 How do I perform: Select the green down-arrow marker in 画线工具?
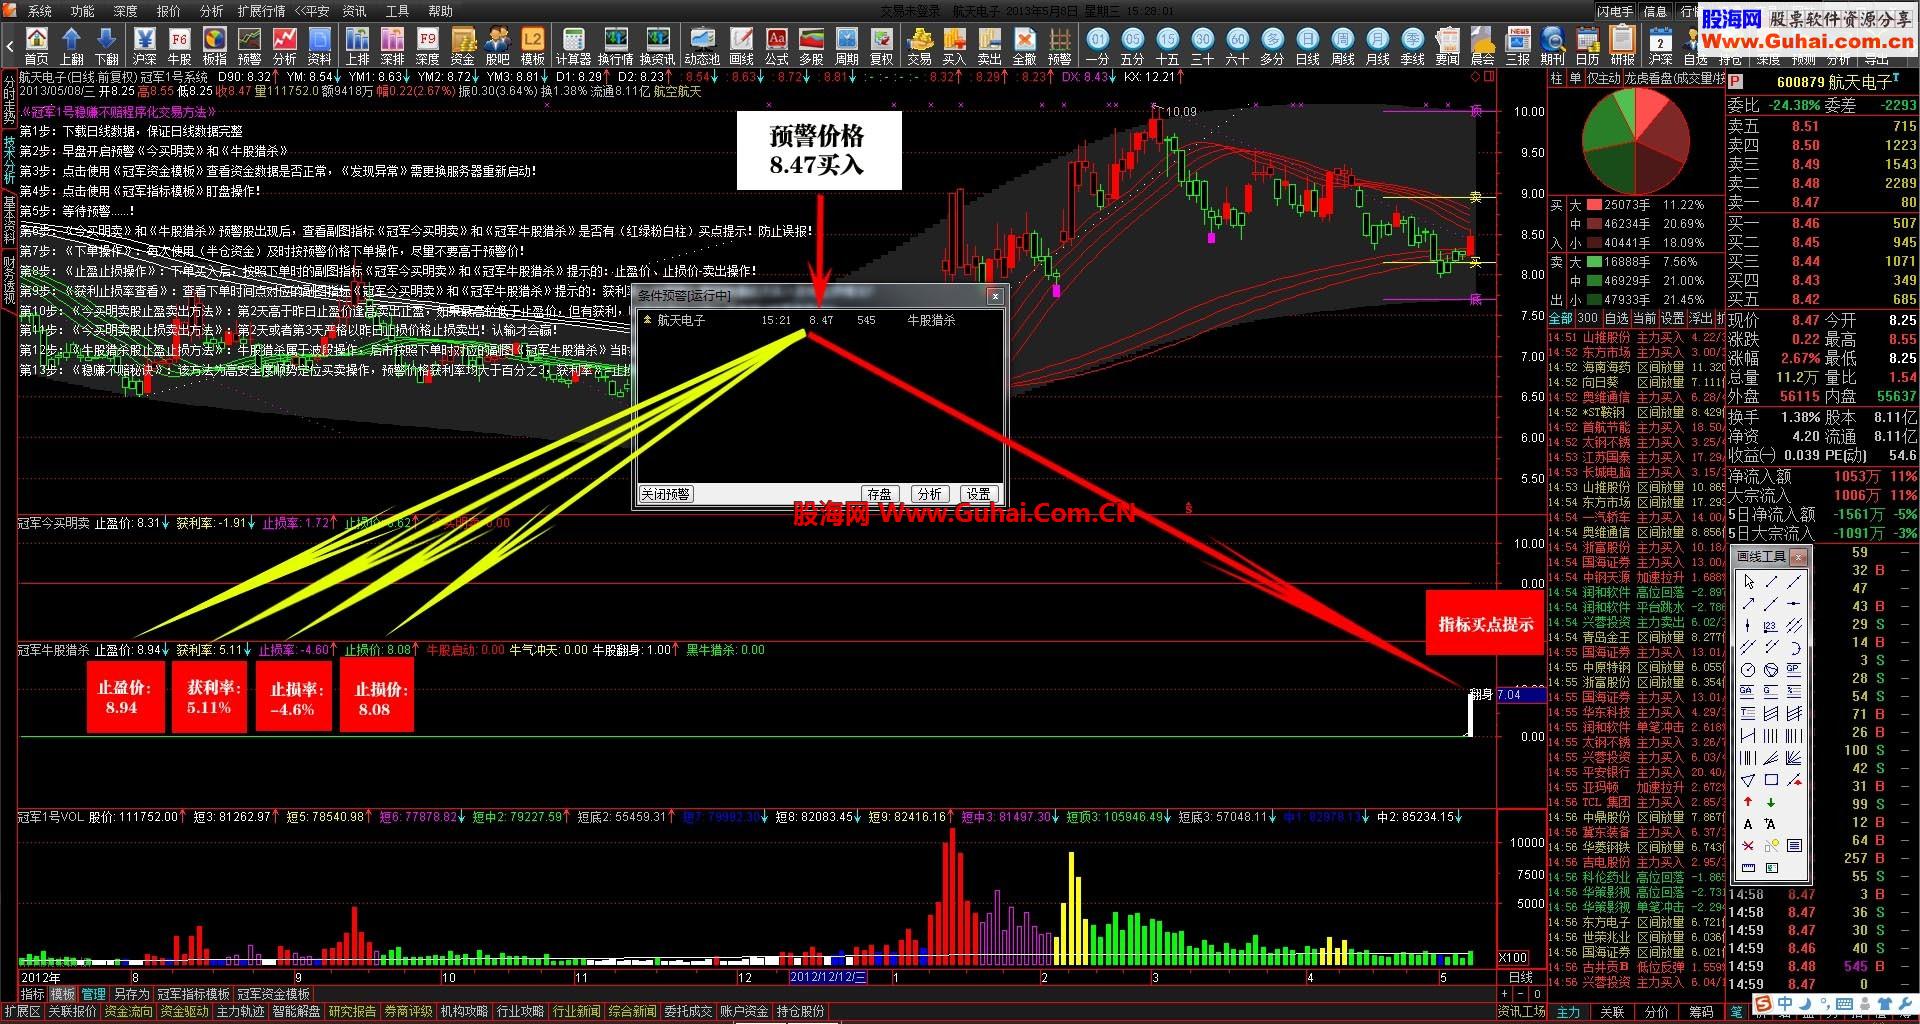click(1771, 802)
